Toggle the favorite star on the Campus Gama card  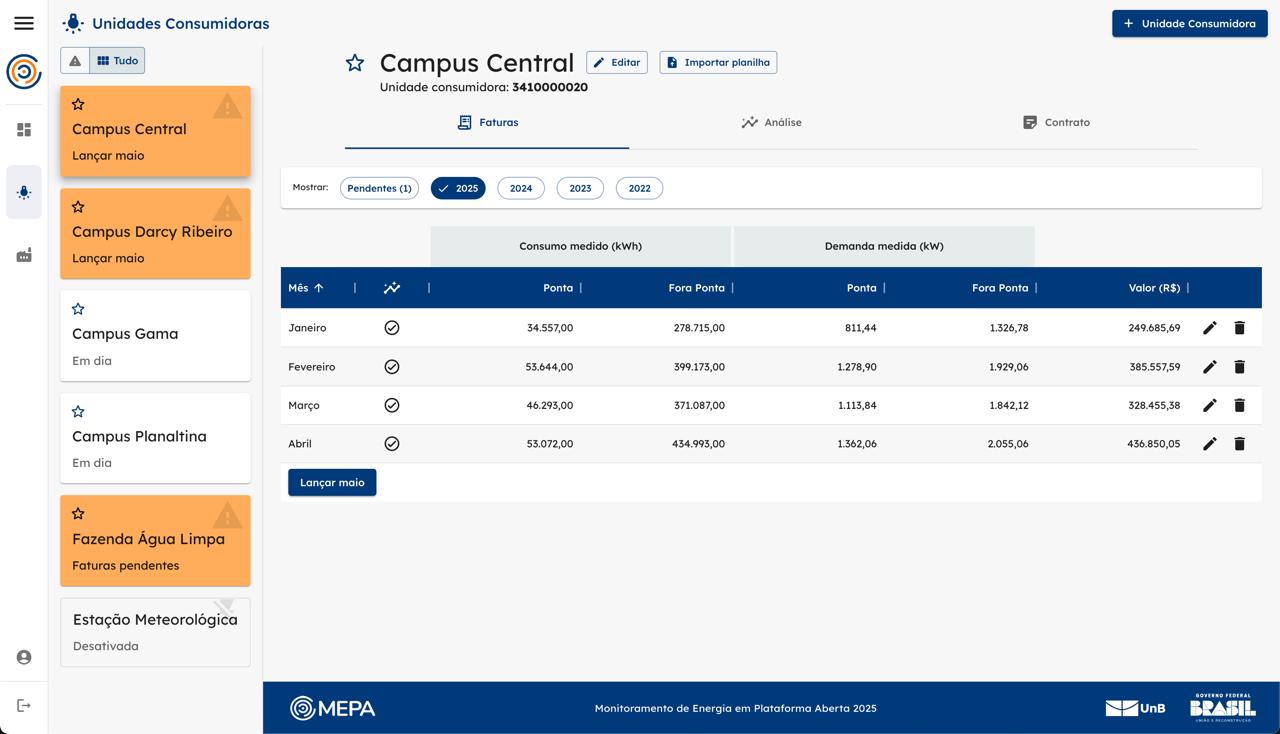tap(78, 309)
